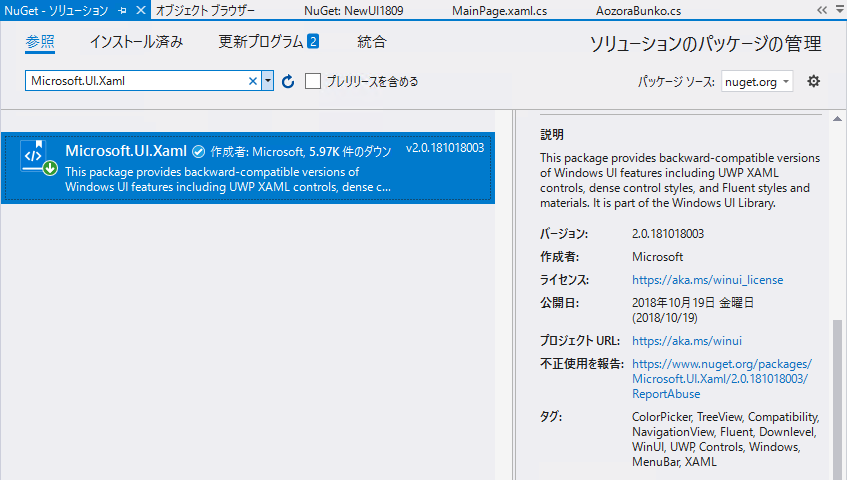This screenshot has height=480, width=847.
Task: Switch to the 統合 tab
Action: pos(372,42)
